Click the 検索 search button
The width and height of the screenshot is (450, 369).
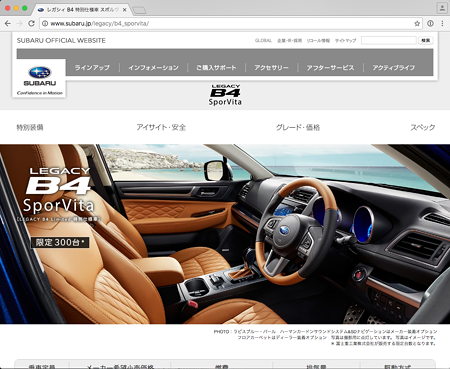tap(426, 40)
